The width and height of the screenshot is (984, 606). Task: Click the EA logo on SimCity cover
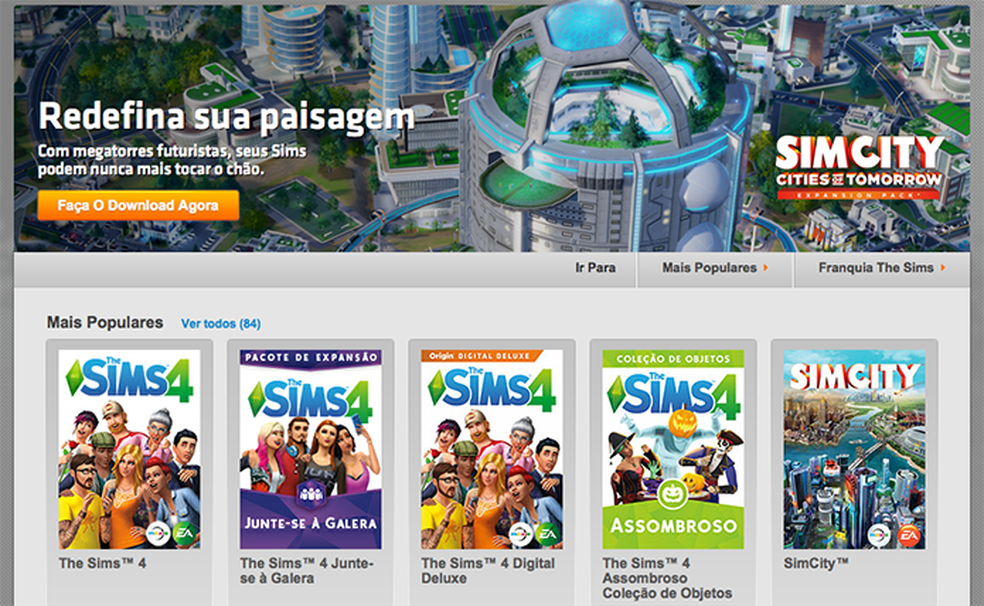[x=908, y=534]
